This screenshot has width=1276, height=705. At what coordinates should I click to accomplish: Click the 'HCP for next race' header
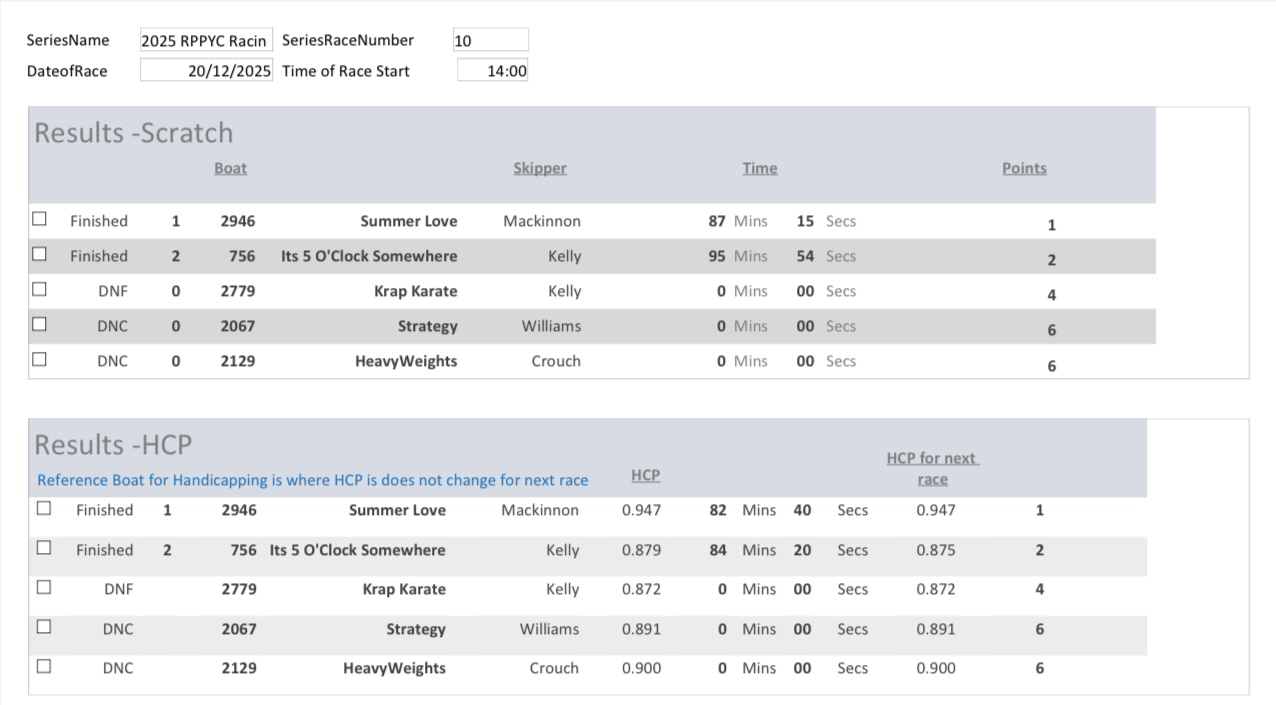(932, 468)
